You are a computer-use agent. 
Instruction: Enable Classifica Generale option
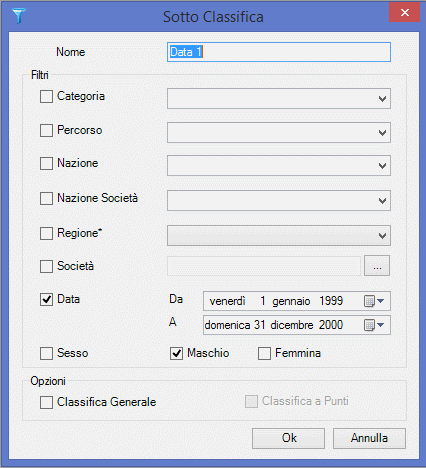click(46, 402)
